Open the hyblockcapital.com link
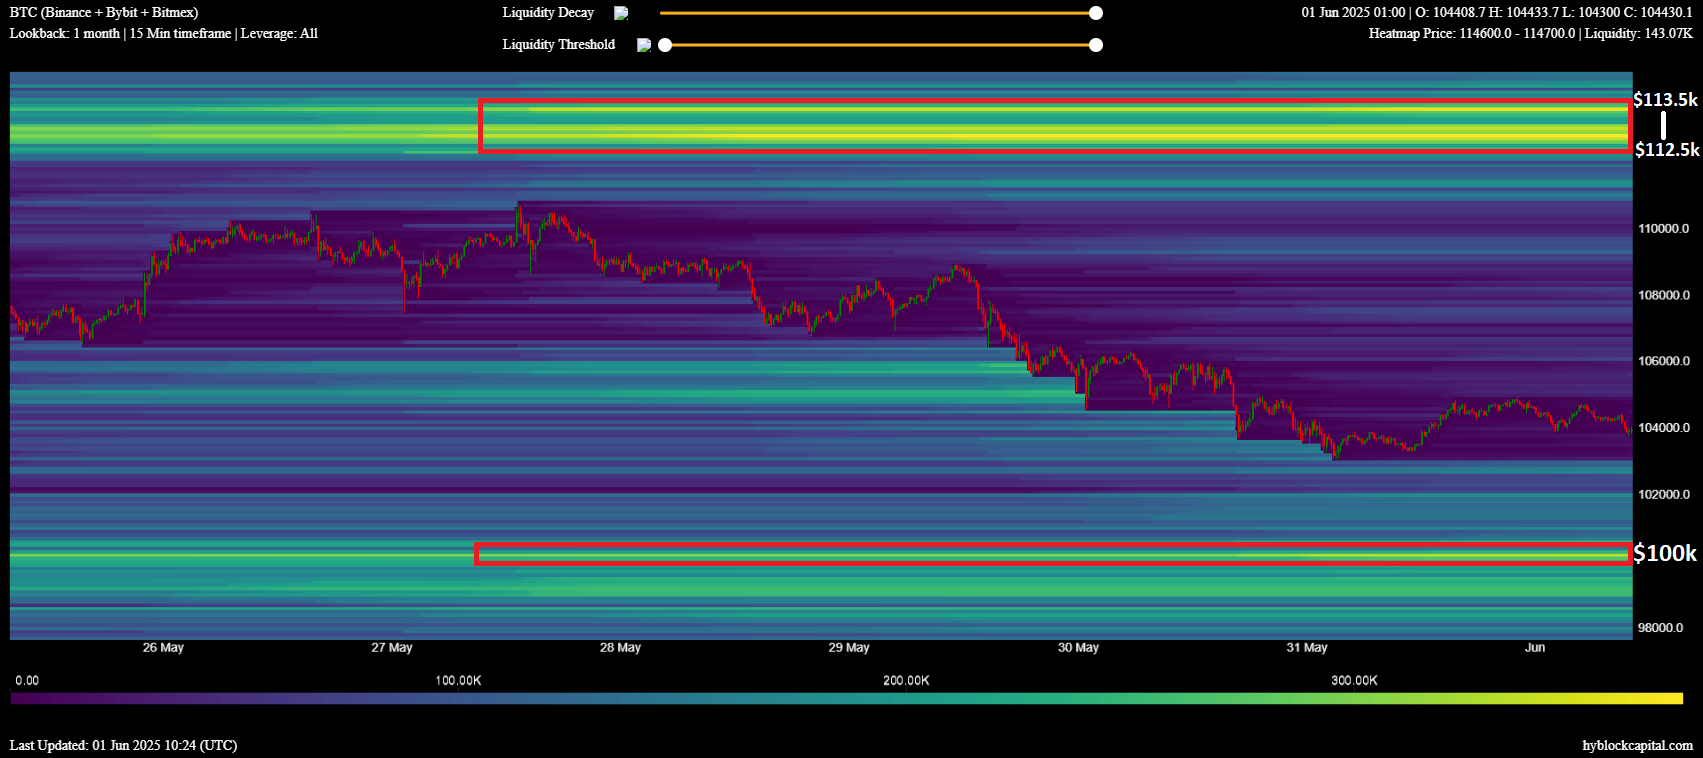This screenshot has width=1703, height=758. (1637, 745)
